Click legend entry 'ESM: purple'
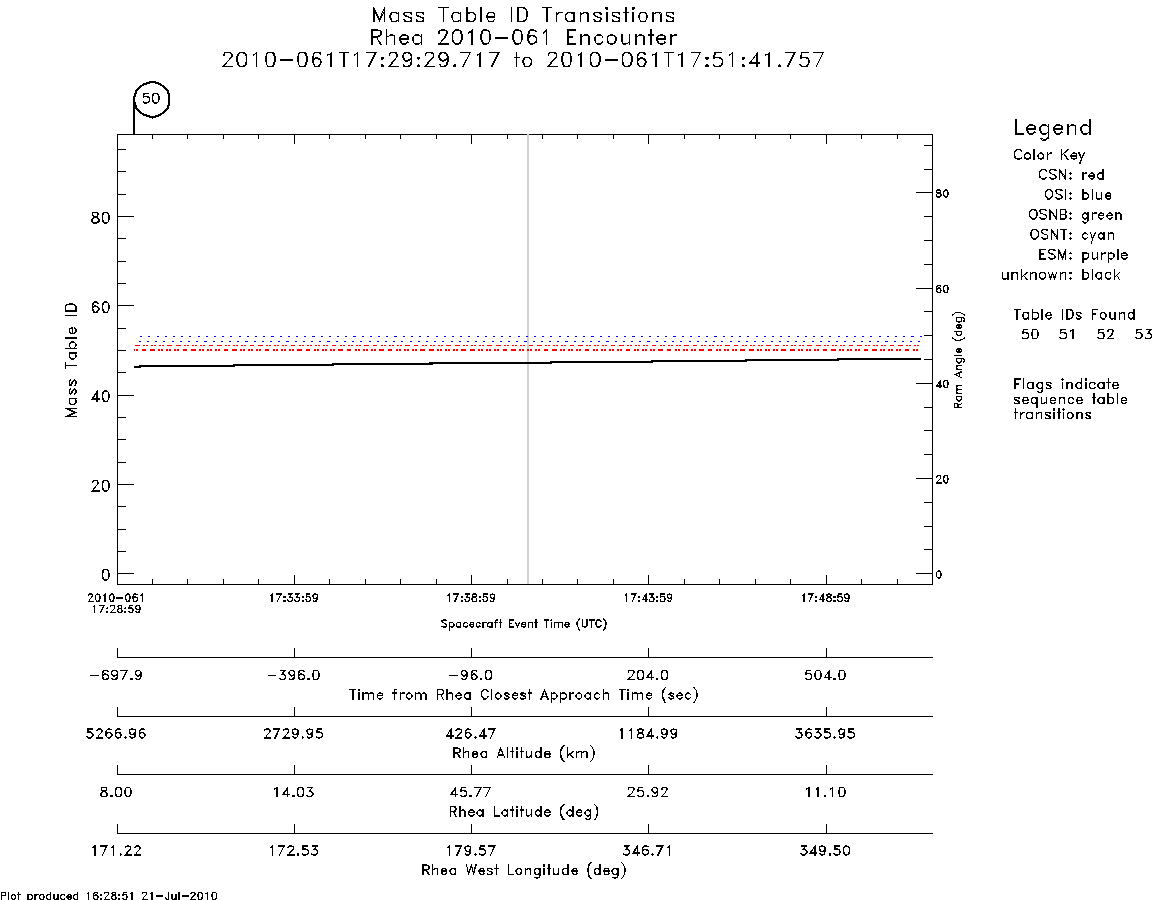1165x900 pixels. pyautogui.click(x=1083, y=255)
